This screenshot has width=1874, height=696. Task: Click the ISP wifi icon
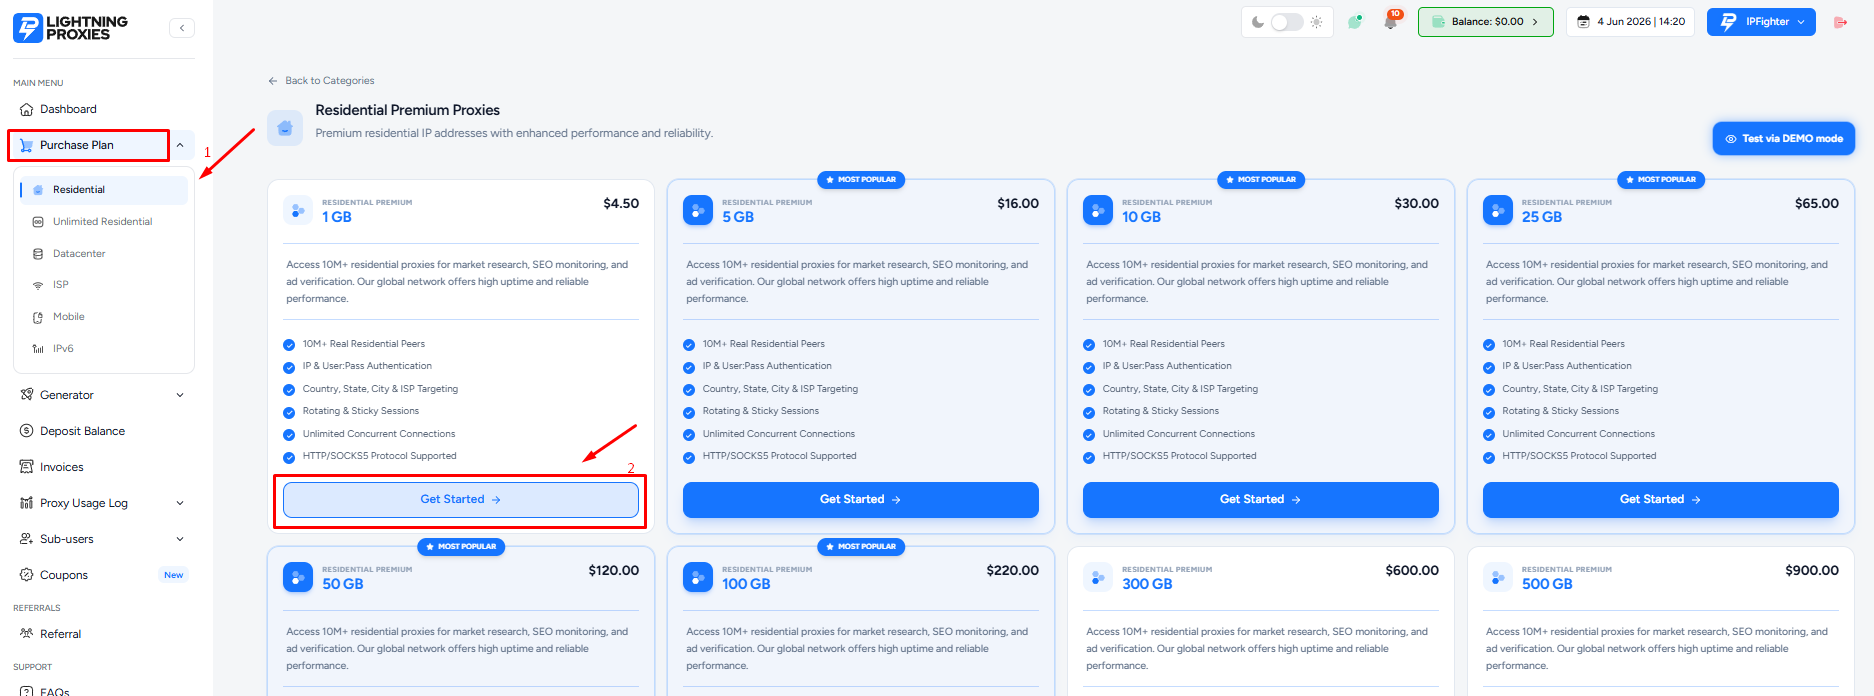[x=38, y=285]
